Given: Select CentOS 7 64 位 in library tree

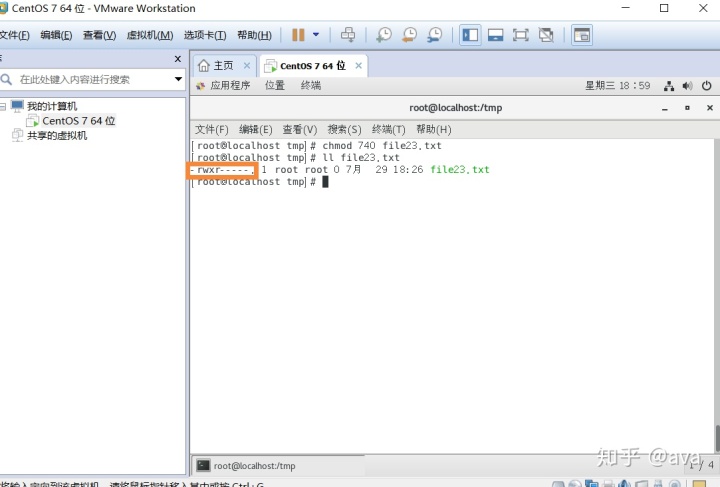Looking at the screenshot, I should click(x=78, y=121).
